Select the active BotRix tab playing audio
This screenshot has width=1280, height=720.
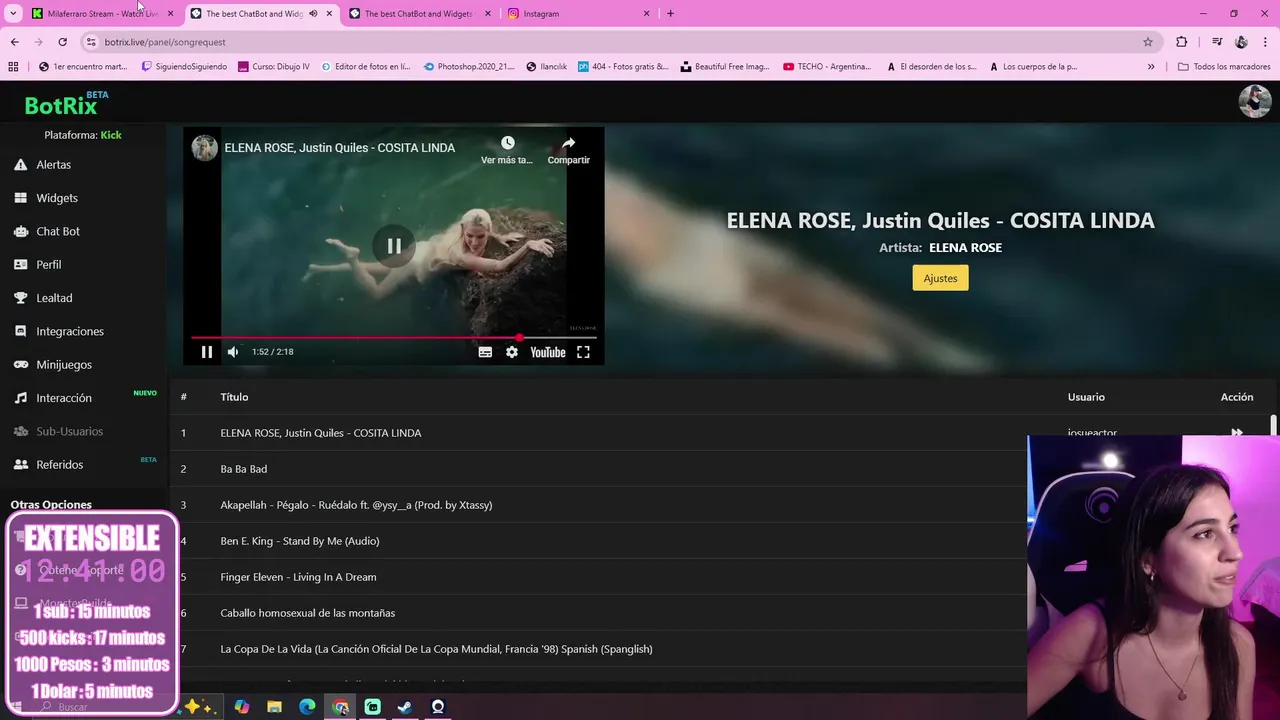[x=262, y=14]
